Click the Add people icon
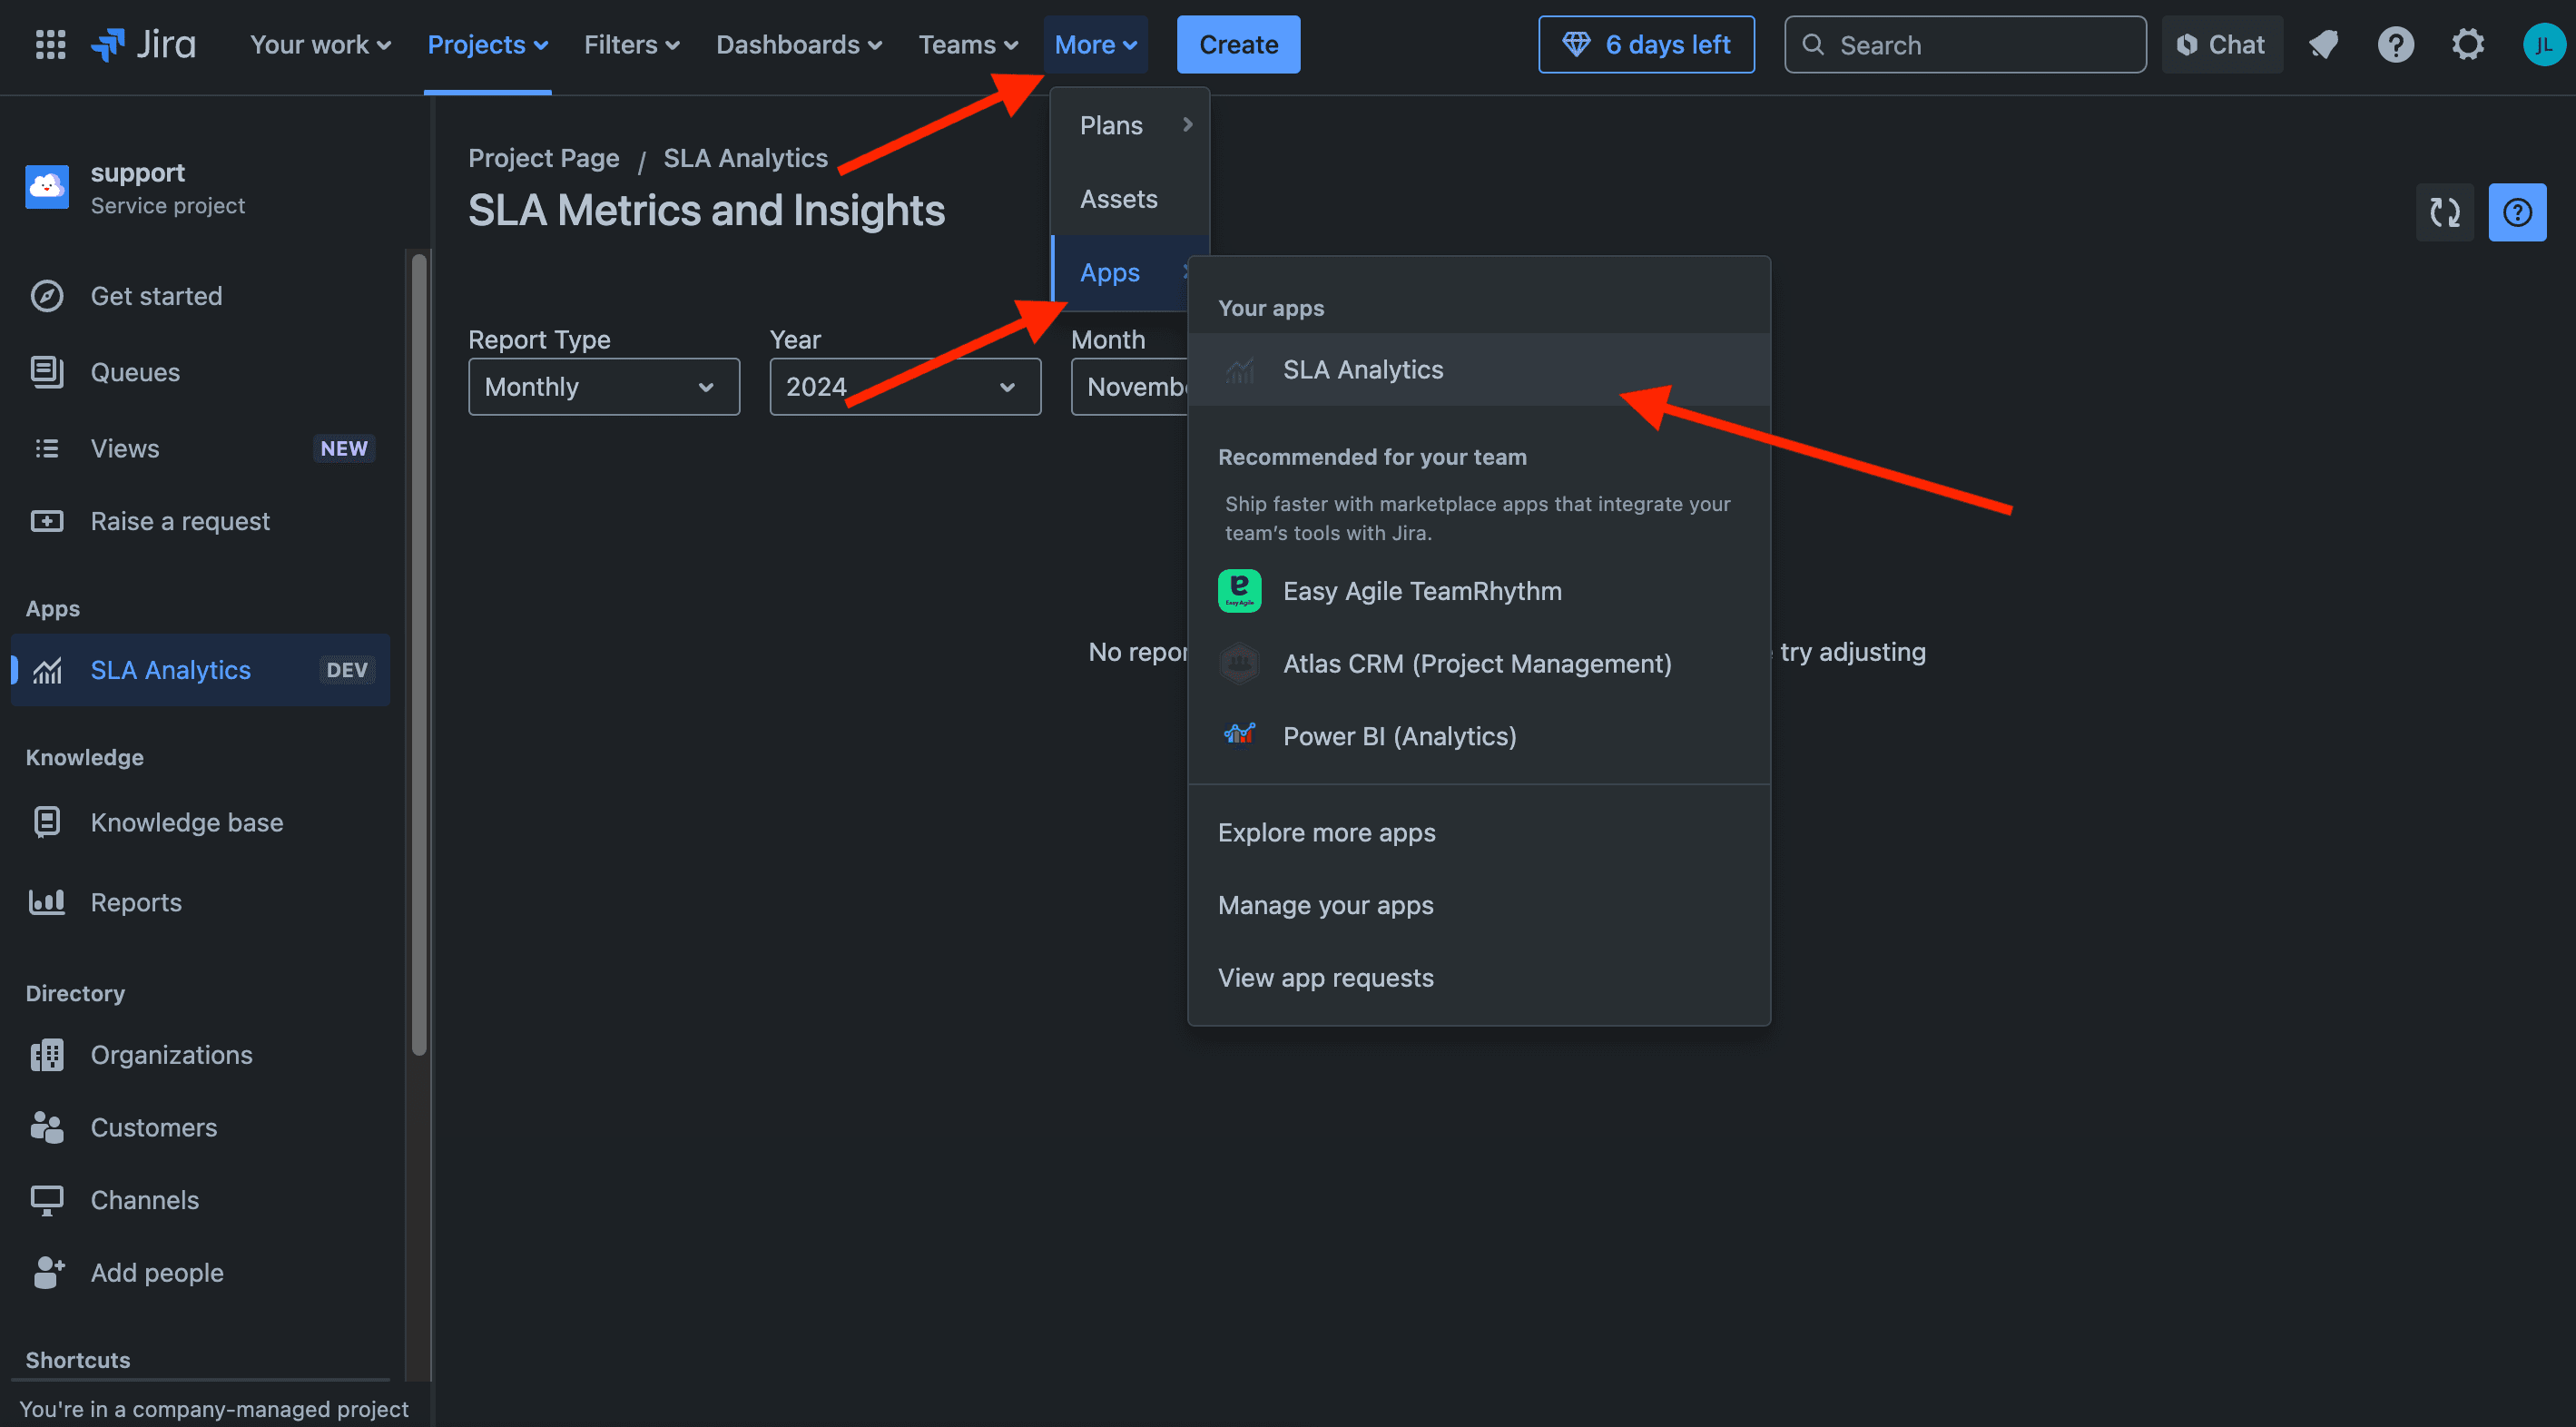The height and width of the screenshot is (1427, 2576). tap(47, 1272)
